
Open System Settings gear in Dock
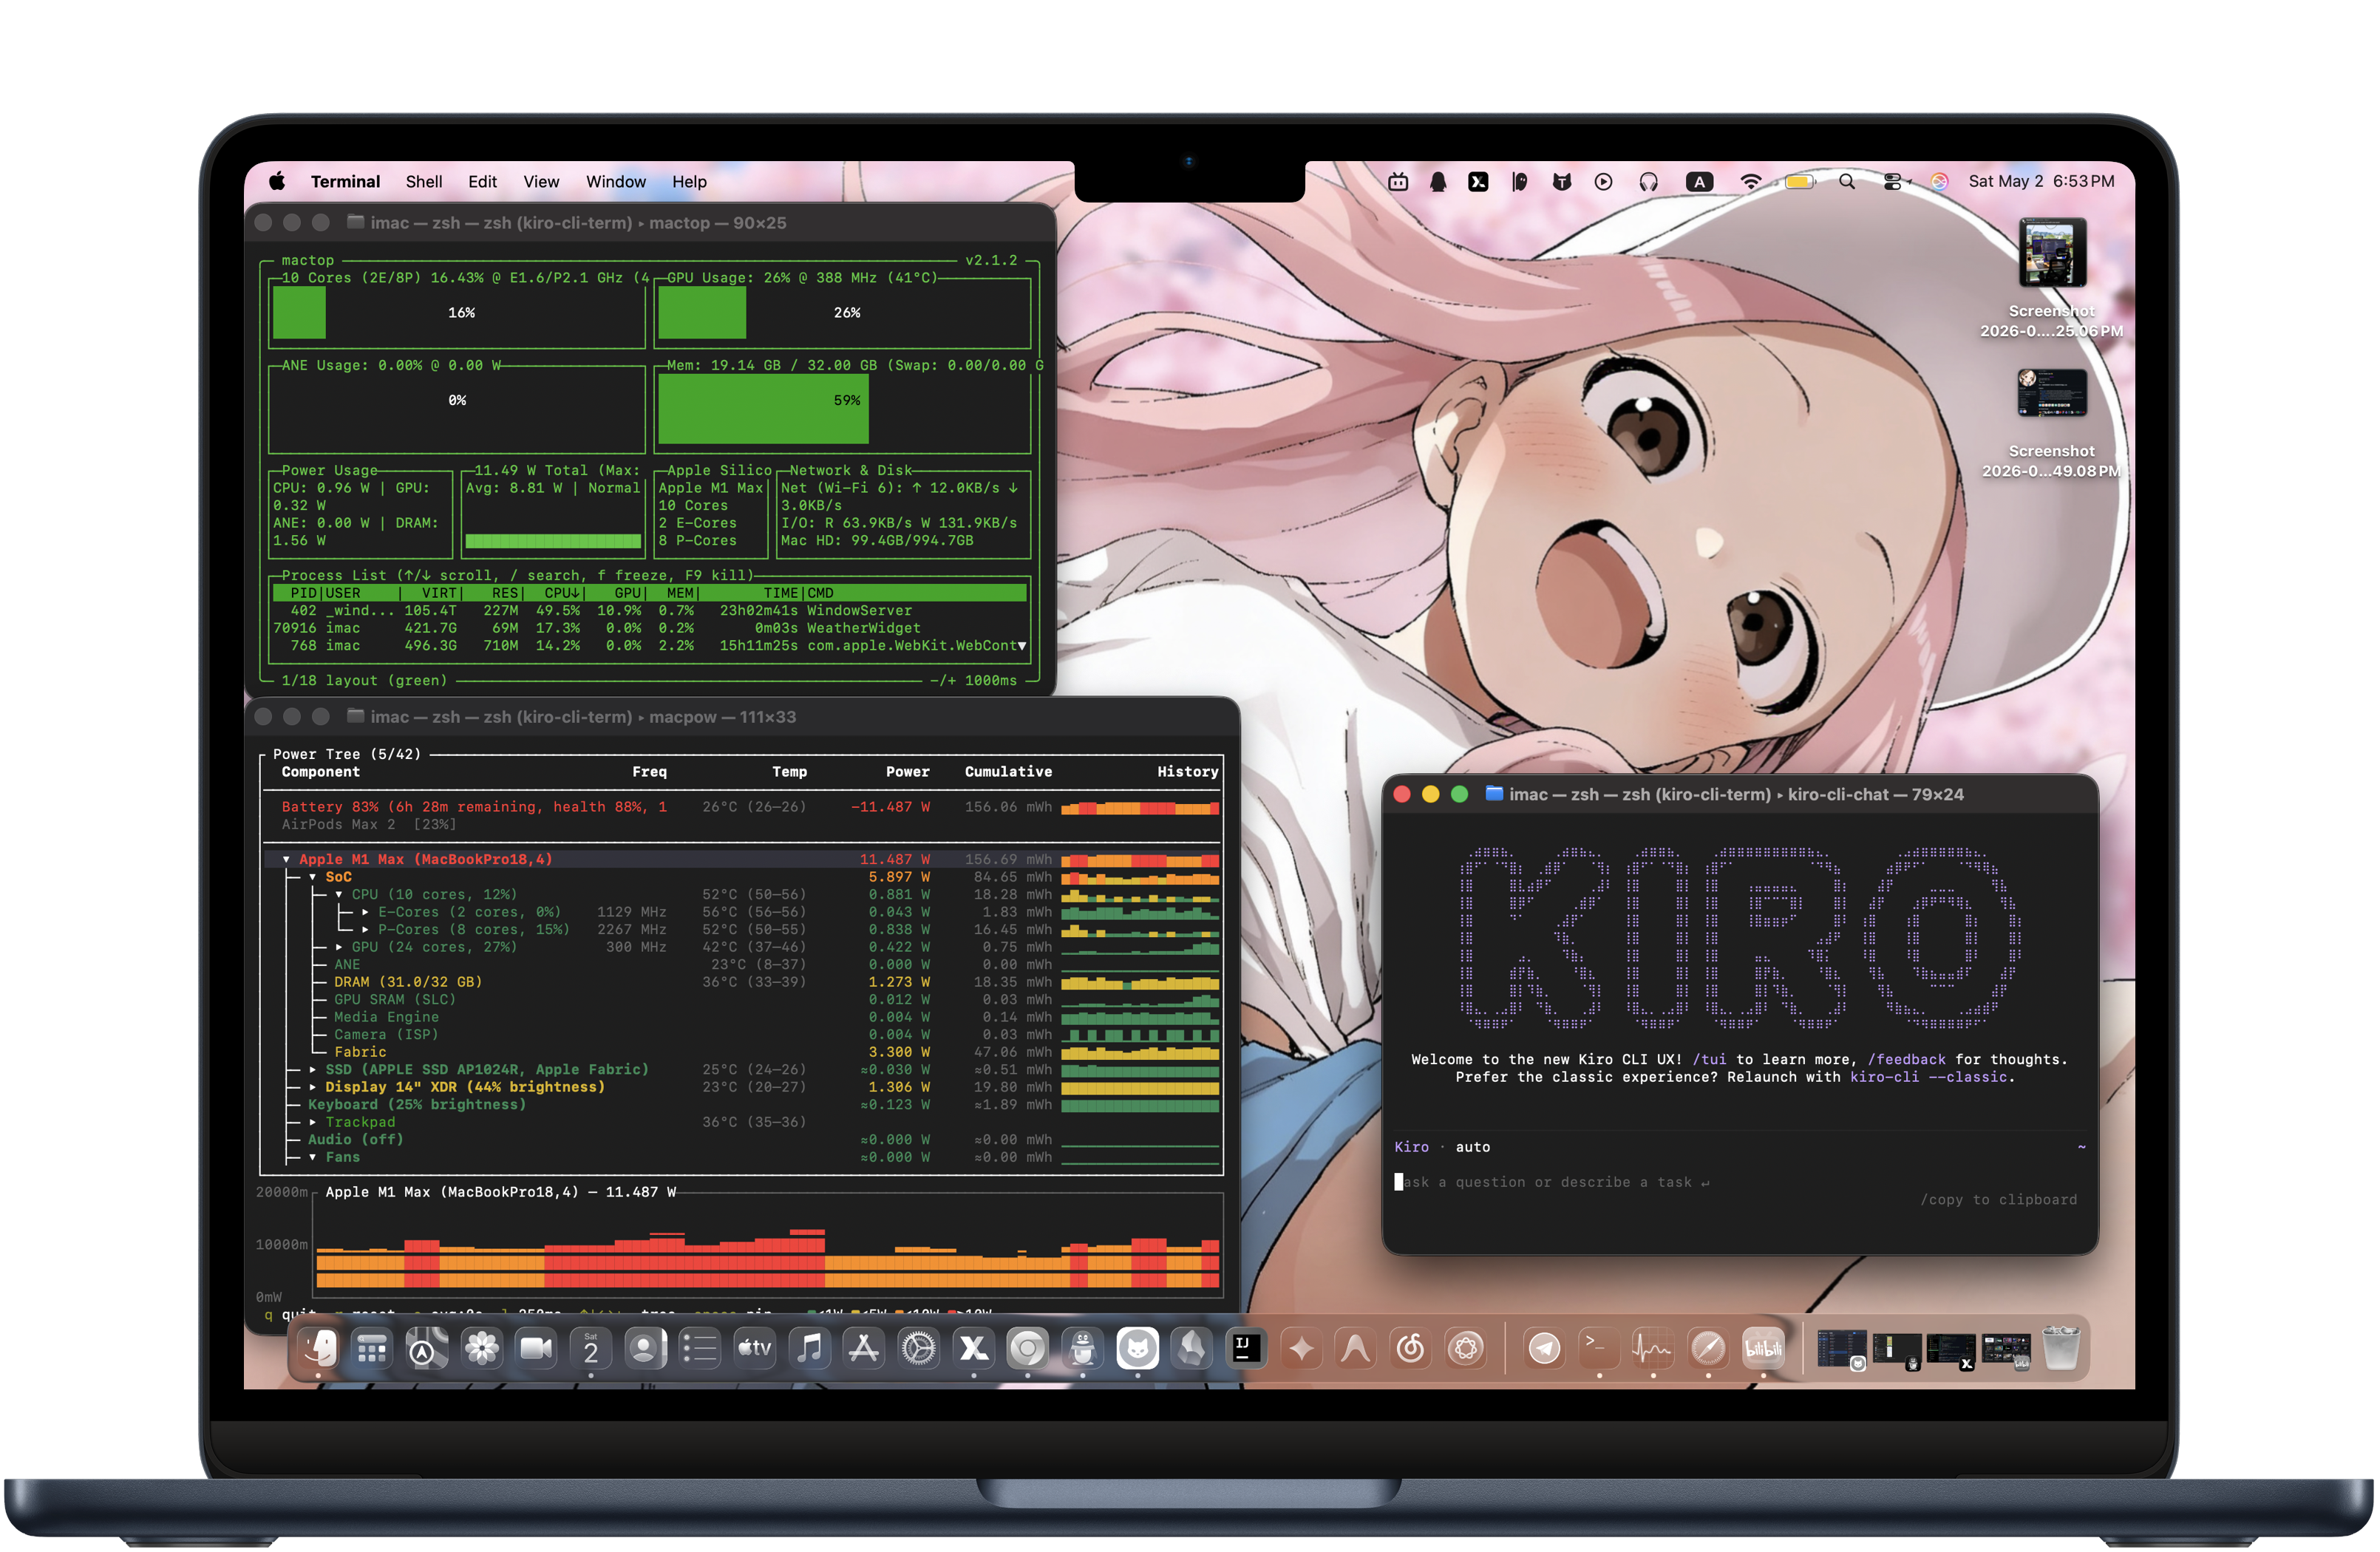pyautogui.click(x=919, y=1348)
